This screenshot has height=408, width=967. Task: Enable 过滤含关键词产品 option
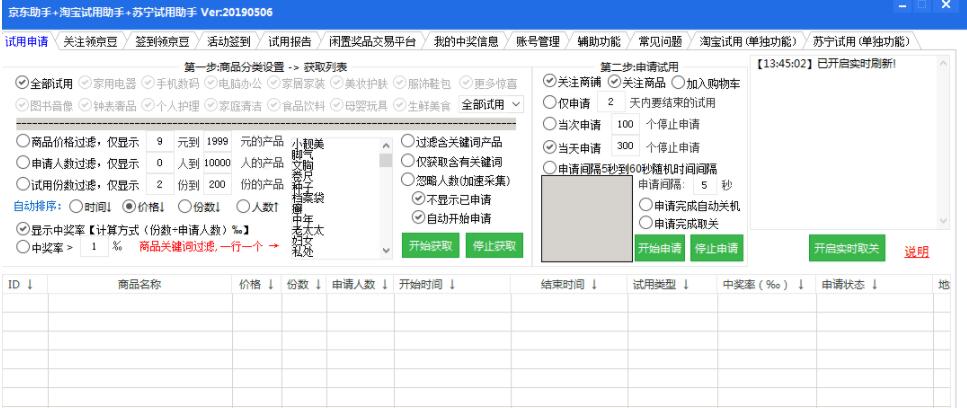click(451, 141)
